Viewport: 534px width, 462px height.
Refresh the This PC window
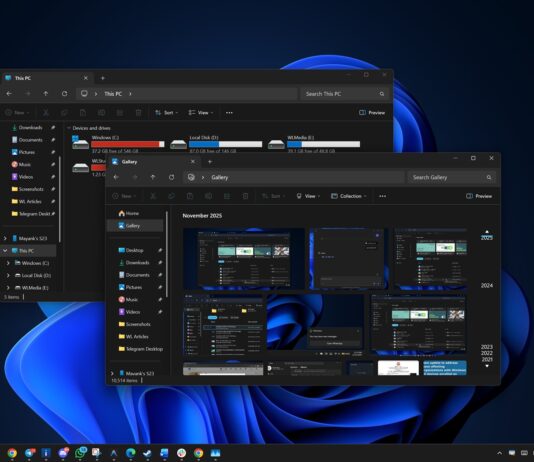tap(64, 94)
